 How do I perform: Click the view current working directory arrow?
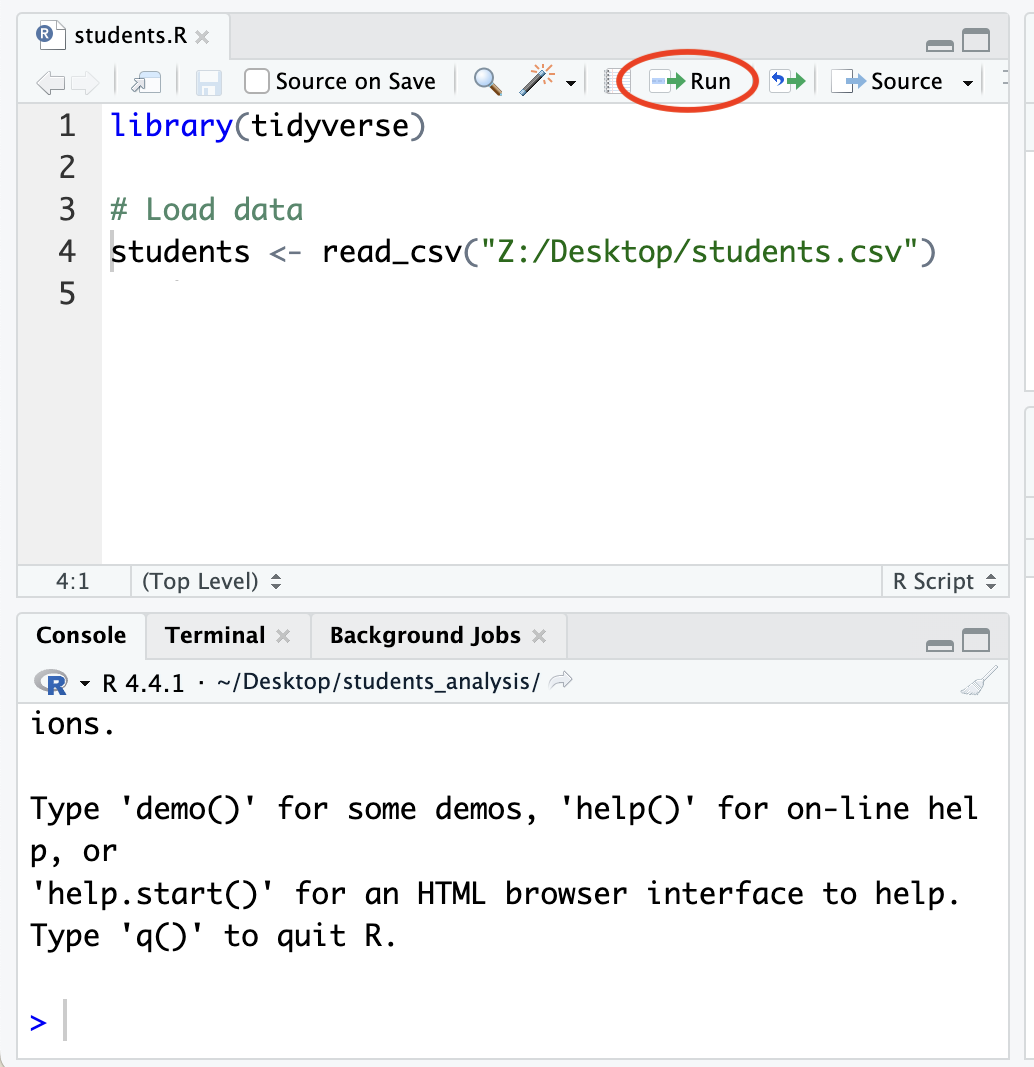click(x=561, y=682)
